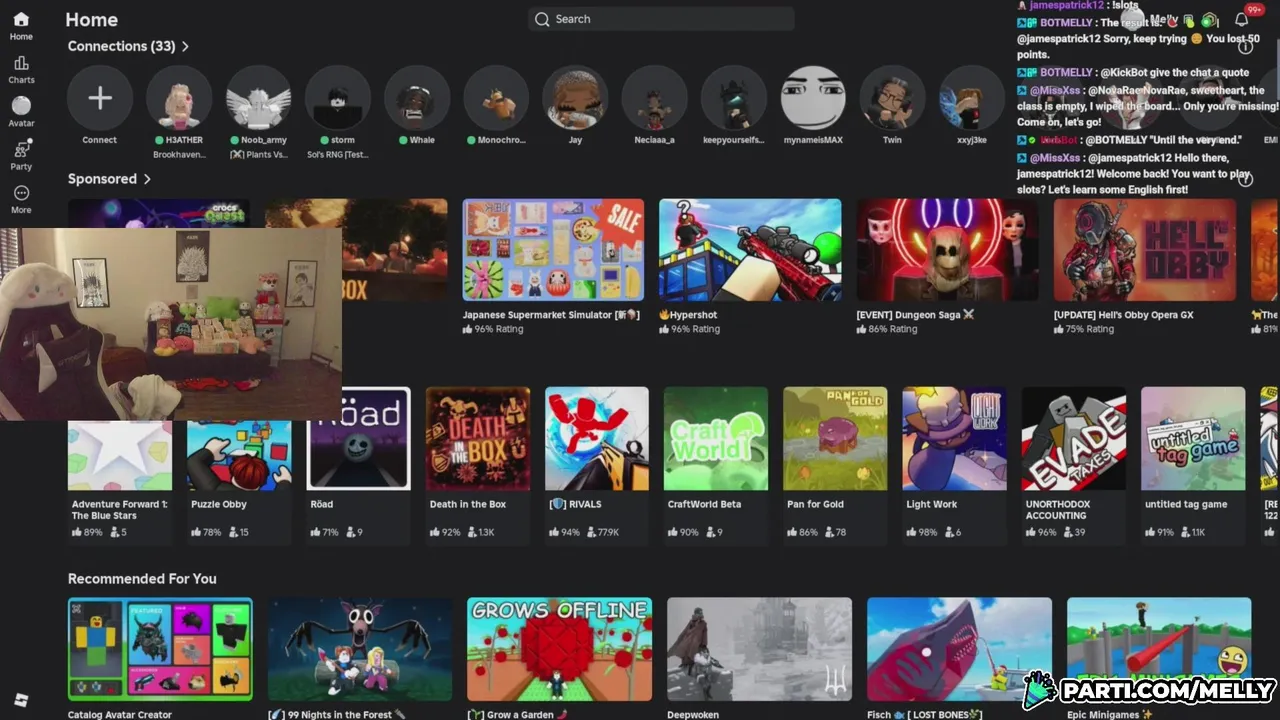
Task: Open H3ATHER's connection avatar
Action: click(179, 97)
